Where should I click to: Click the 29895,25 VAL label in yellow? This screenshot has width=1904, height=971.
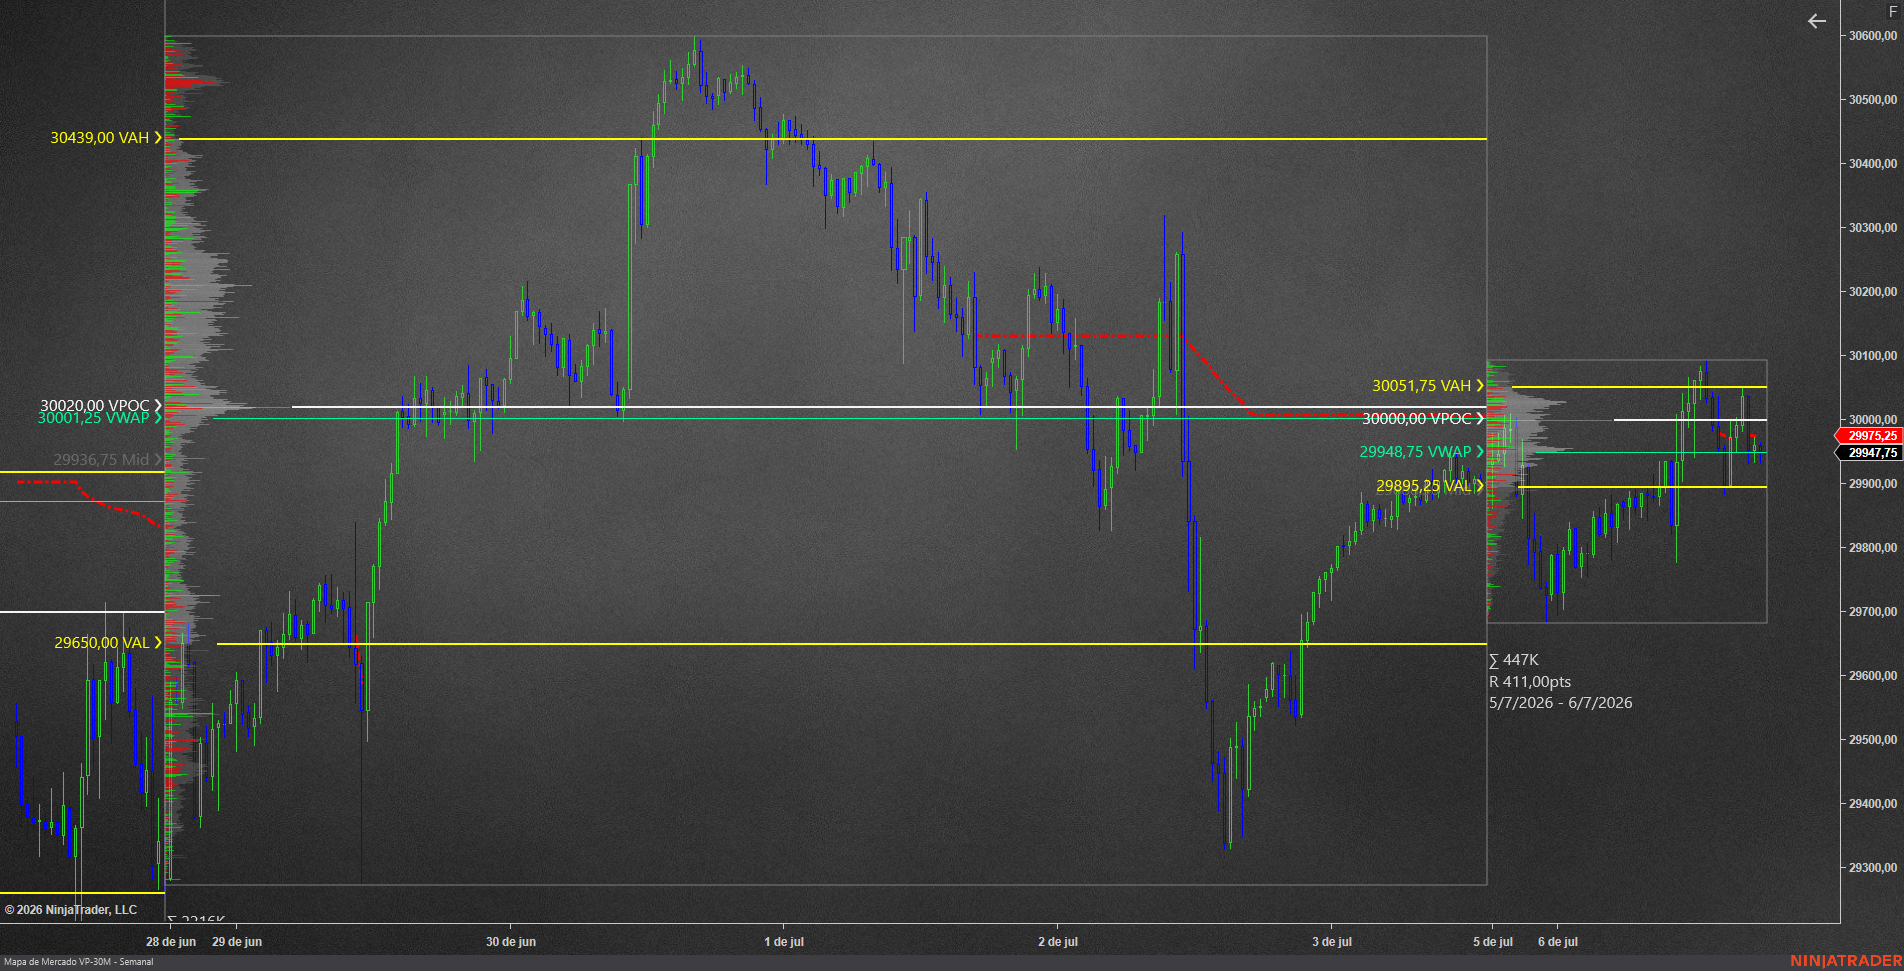[1424, 485]
